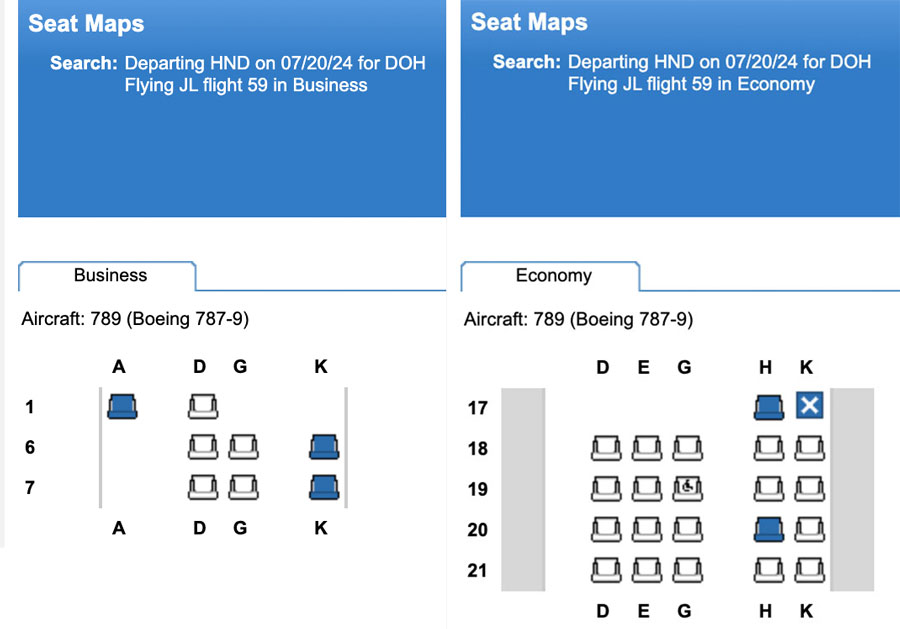The width and height of the screenshot is (900, 629).
Task: Choose economy seat 17H
Action: coord(769,407)
